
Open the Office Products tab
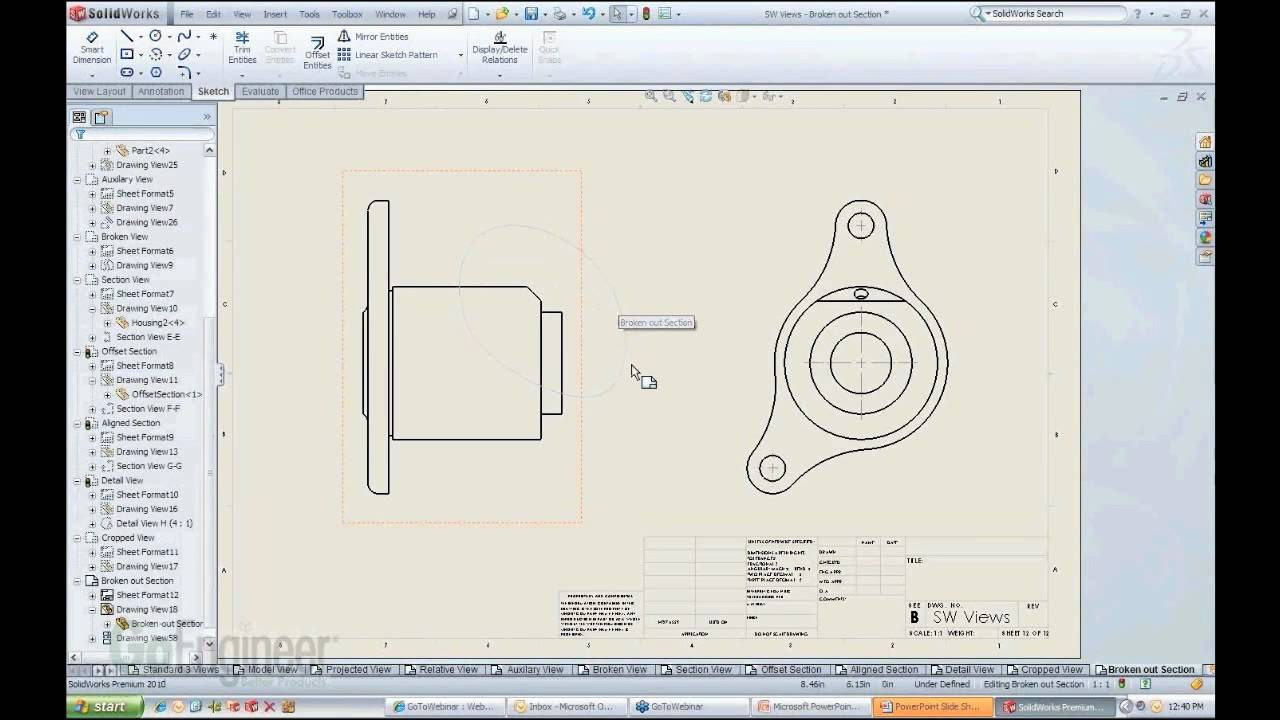pyautogui.click(x=325, y=91)
